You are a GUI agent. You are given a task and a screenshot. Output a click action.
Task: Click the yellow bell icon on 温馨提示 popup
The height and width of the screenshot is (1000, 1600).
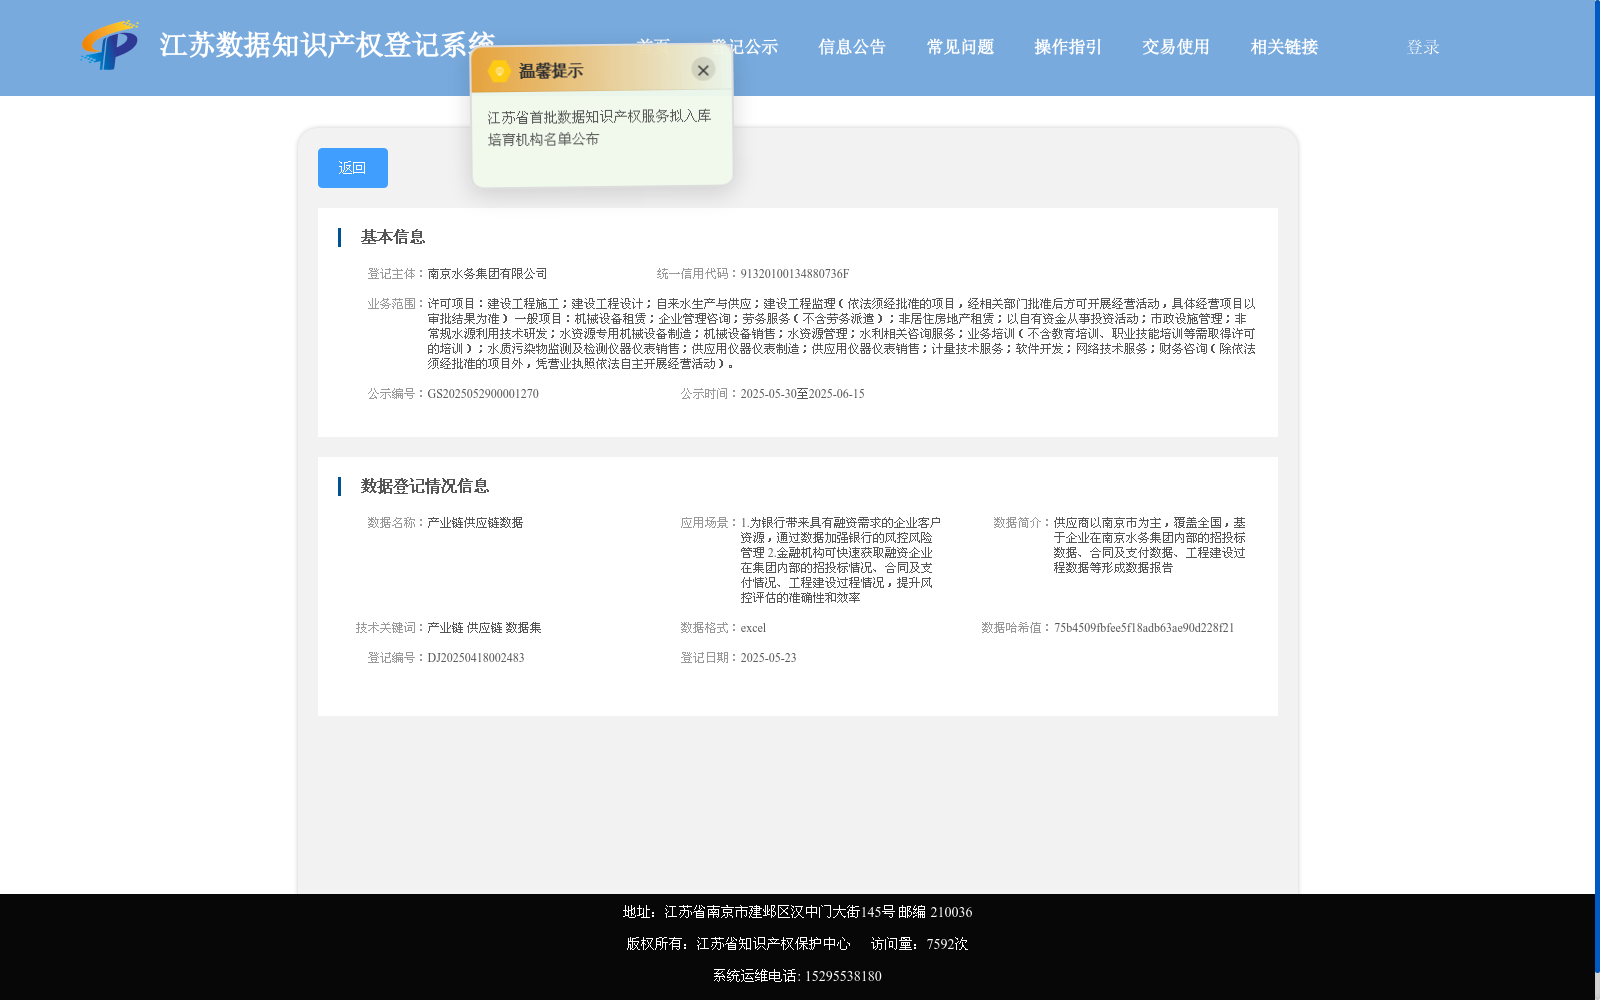point(497,70)
